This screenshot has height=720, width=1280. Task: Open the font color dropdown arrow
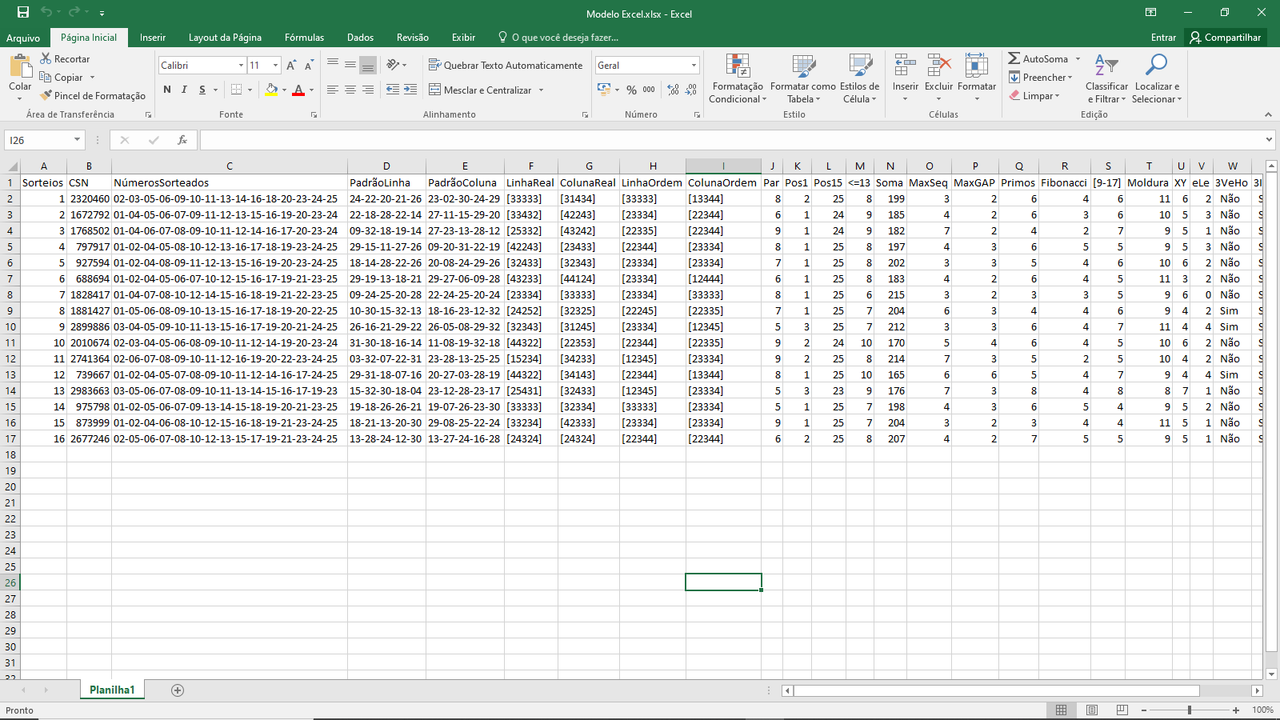click(x=311, y=90)
